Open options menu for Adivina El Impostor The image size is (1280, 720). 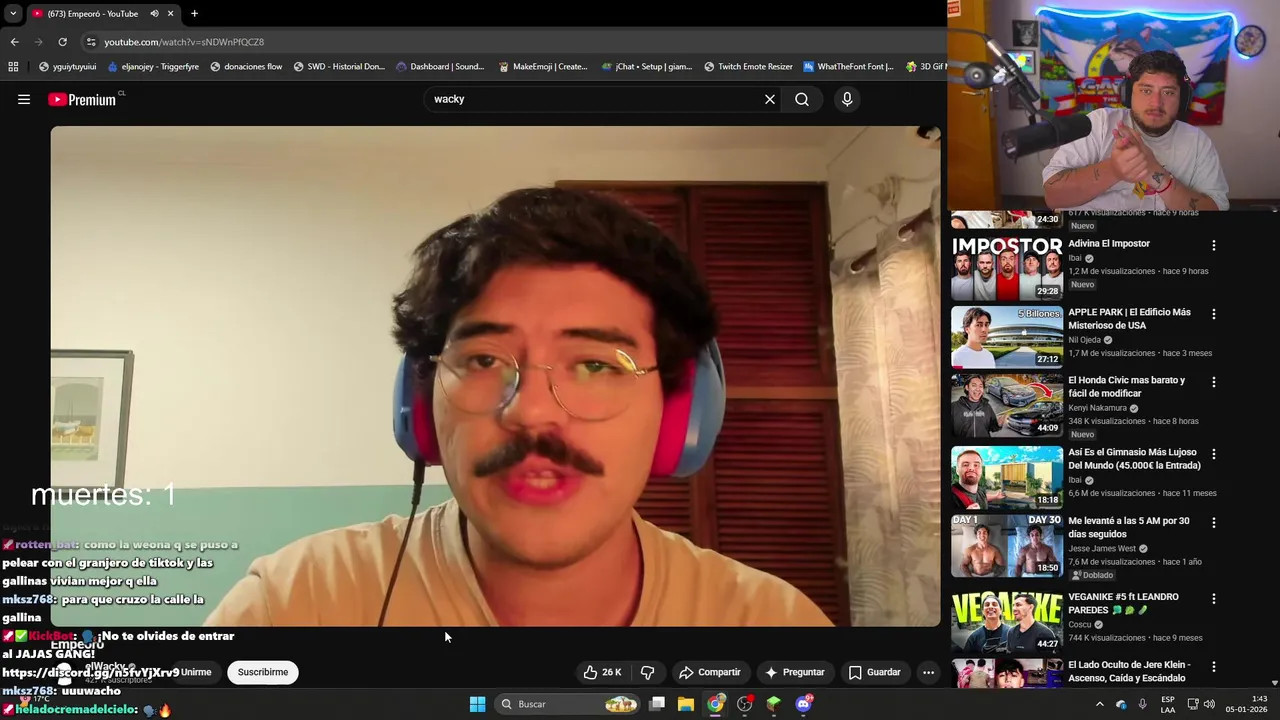pyautogui.click(x=1214, y=245)
